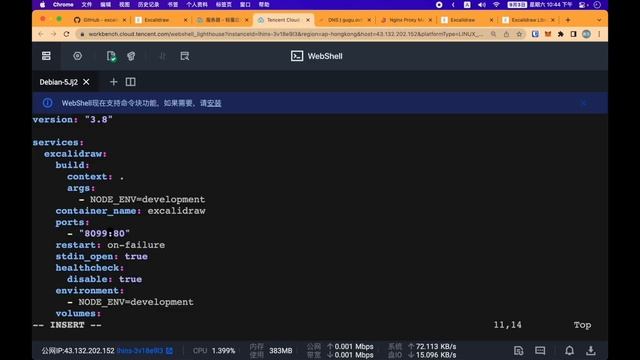Expand the Chrome tab search chevron

[x=599, y=20]
